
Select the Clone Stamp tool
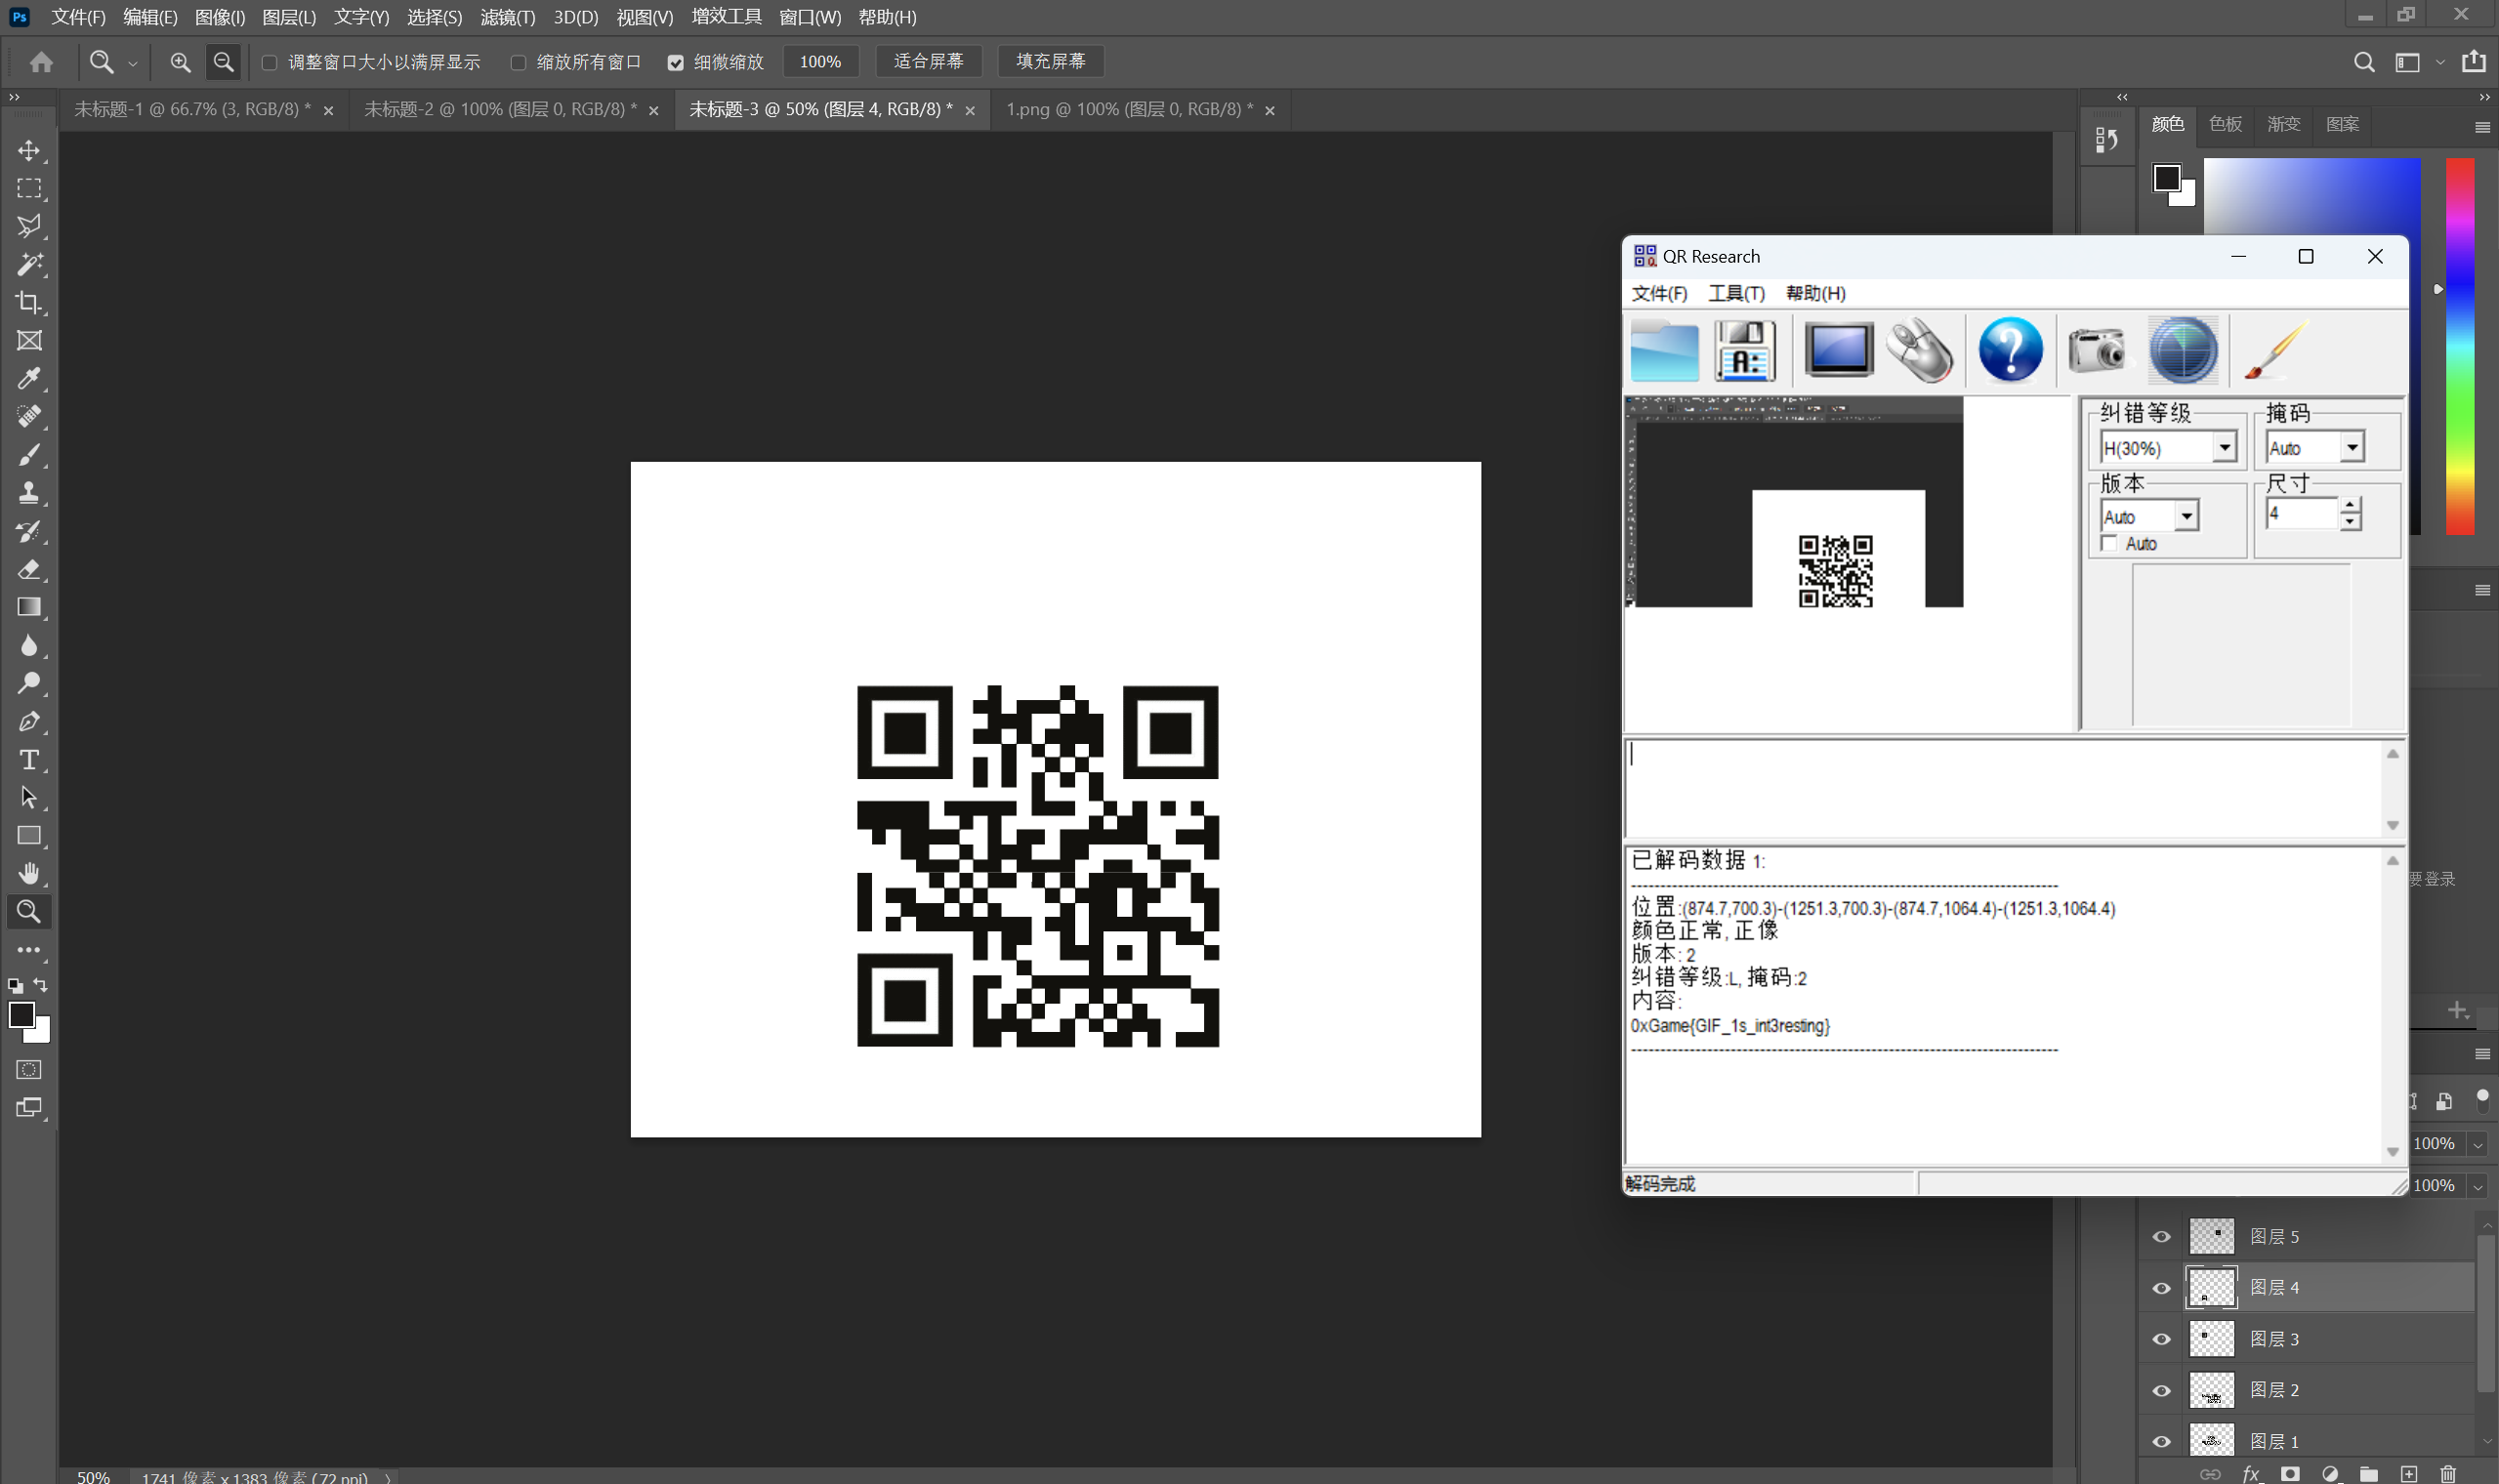pos(29,493)
